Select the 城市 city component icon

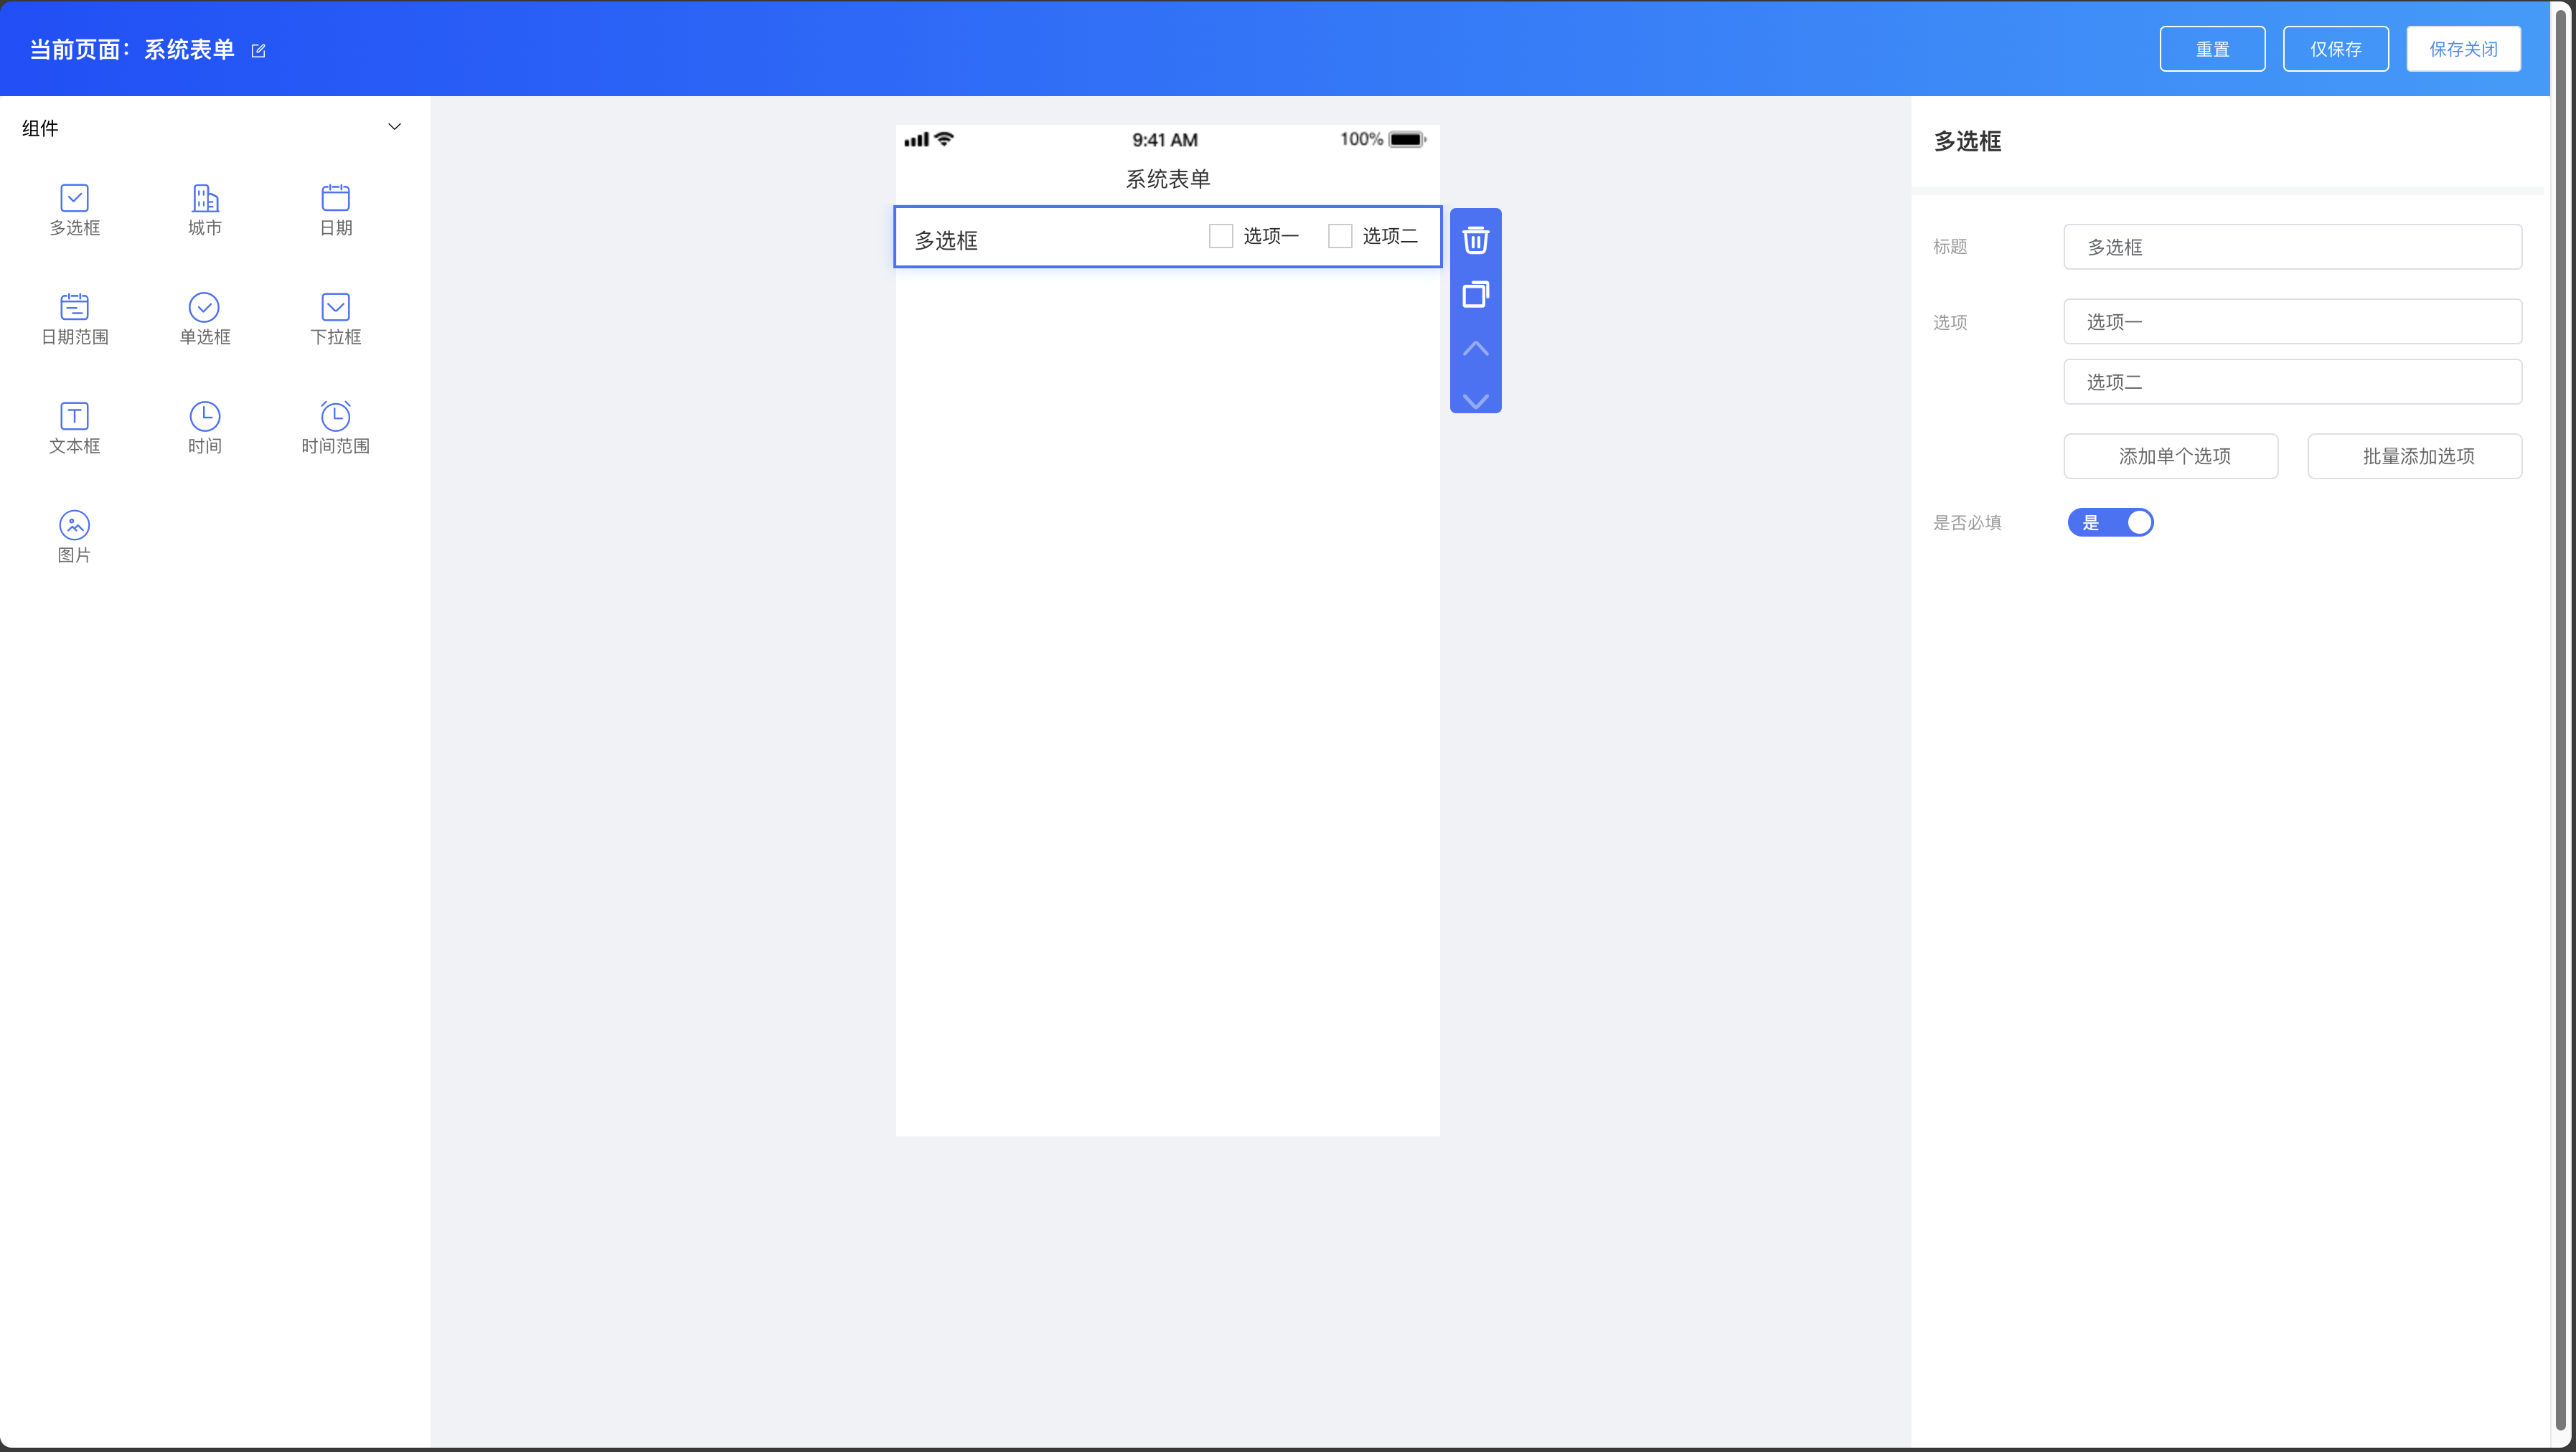205,199
